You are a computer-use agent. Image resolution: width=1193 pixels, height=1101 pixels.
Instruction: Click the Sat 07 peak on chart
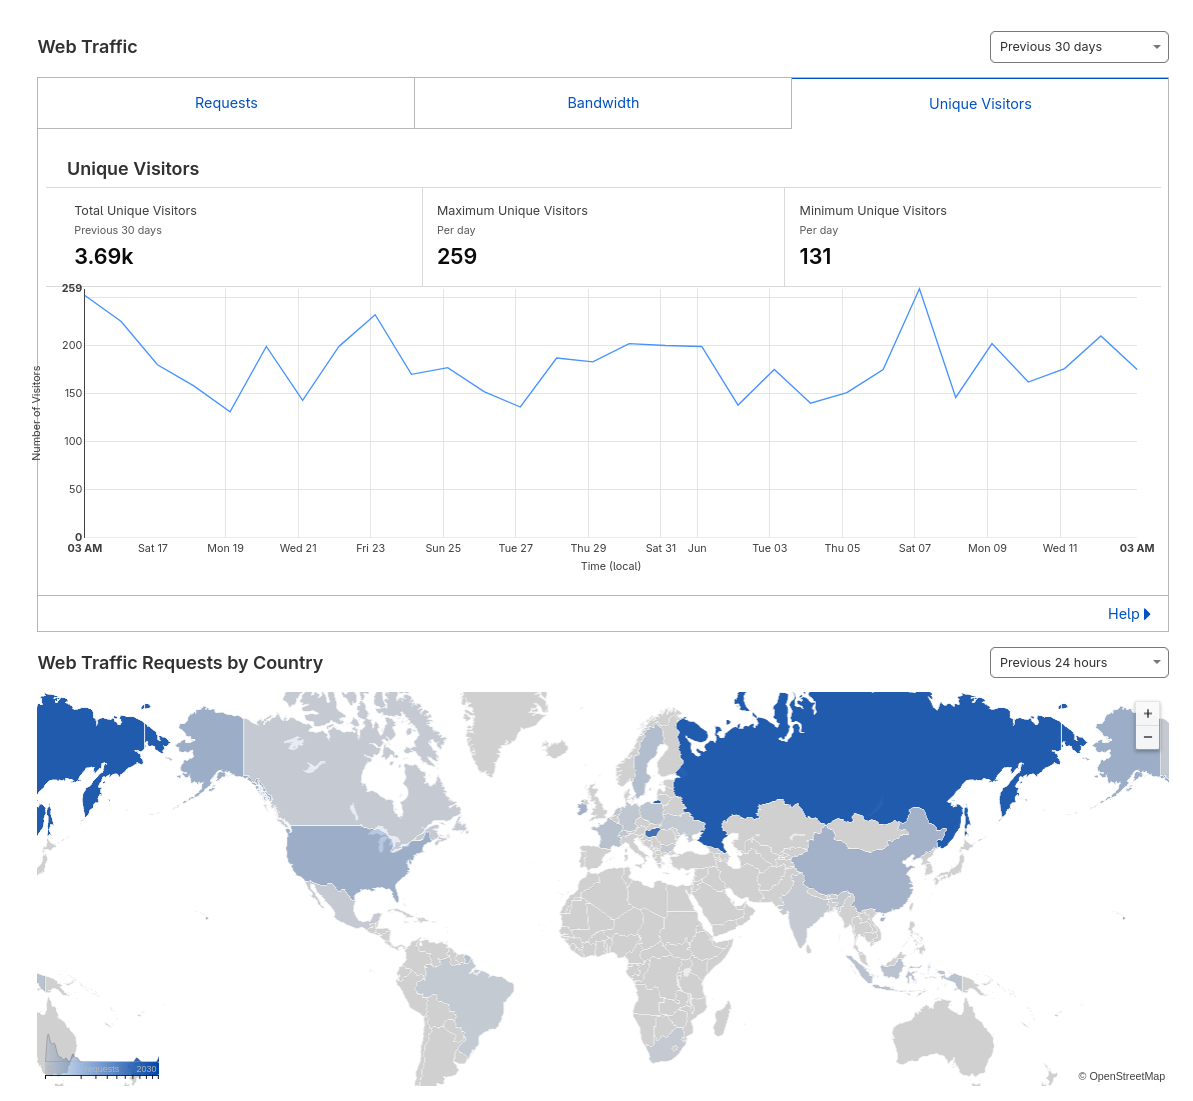[x=919, y=290]
